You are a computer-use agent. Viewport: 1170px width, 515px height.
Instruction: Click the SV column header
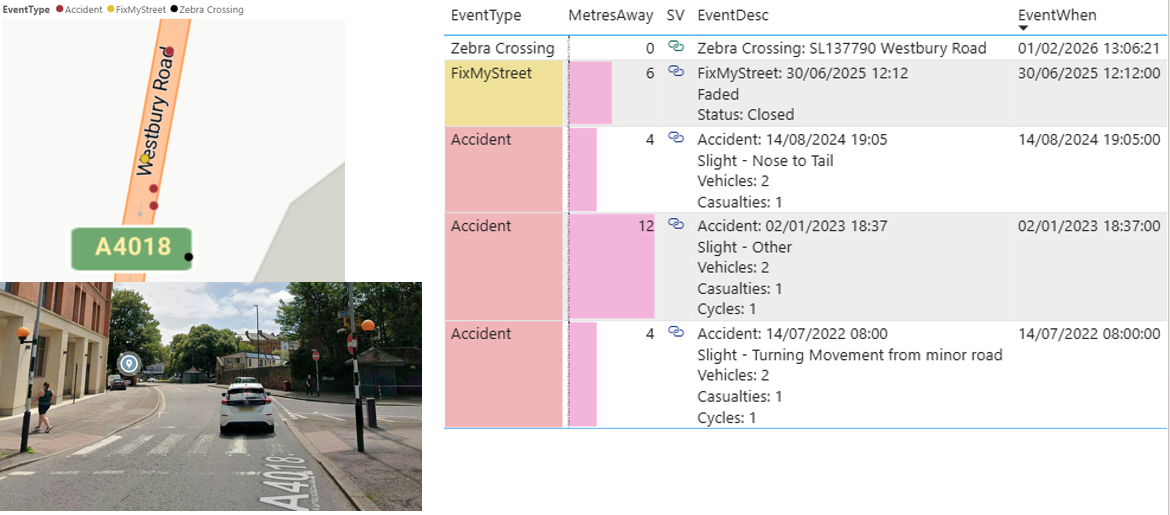pyautogui.click(x=675, y=16)
